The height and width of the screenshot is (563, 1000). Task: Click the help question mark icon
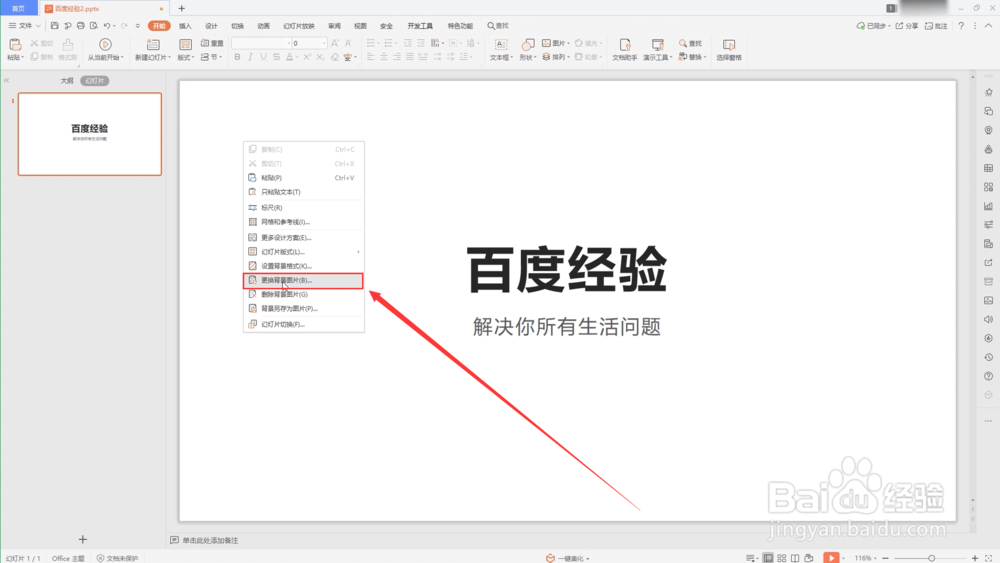pyautogui.click(x=961, y=26)
